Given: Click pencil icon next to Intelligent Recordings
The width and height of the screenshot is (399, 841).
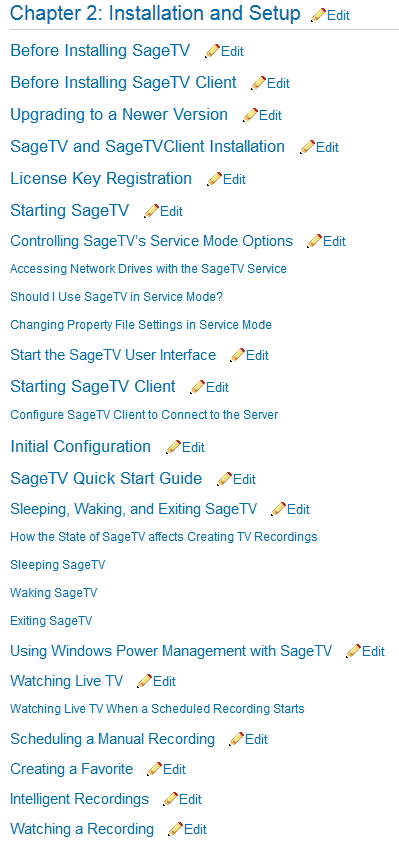Looking at the screenshot, I should (x=171, y=800).
